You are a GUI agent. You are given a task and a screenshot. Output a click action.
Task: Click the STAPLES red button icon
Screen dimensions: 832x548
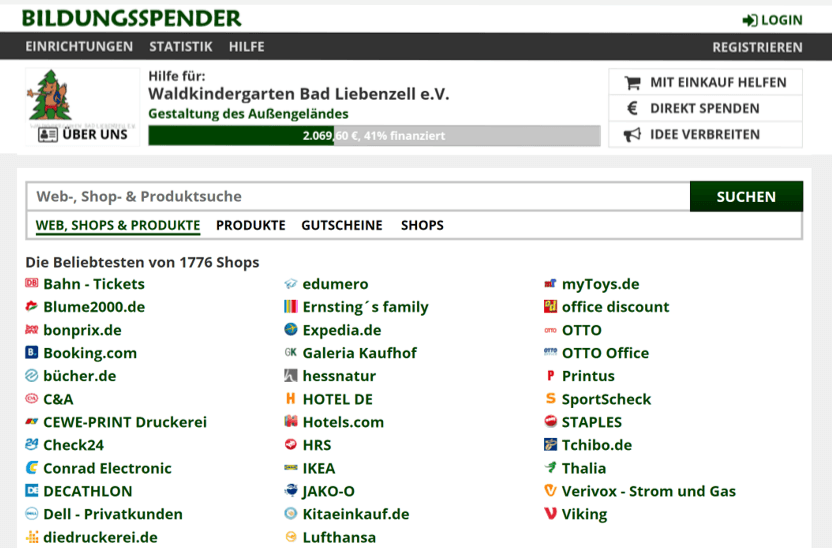[x=550, y=422]
